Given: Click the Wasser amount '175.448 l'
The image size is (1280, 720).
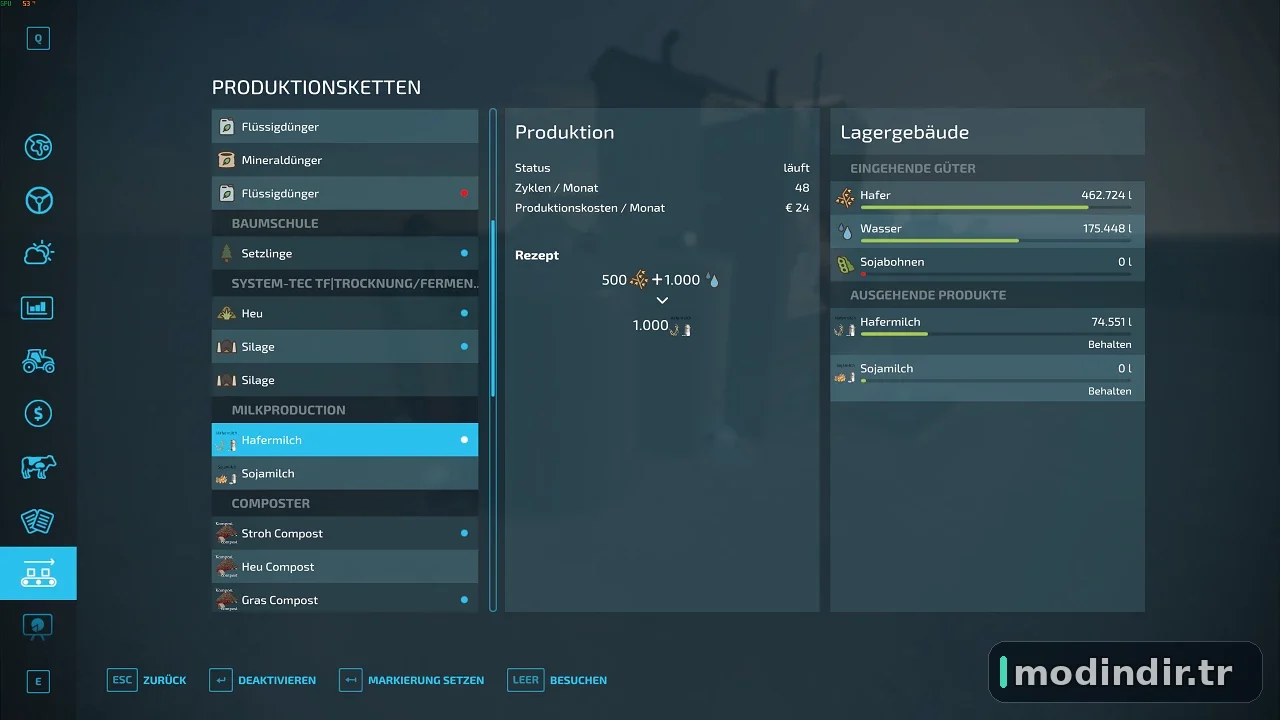Looking at the screenshot, I should point(1107,229).
